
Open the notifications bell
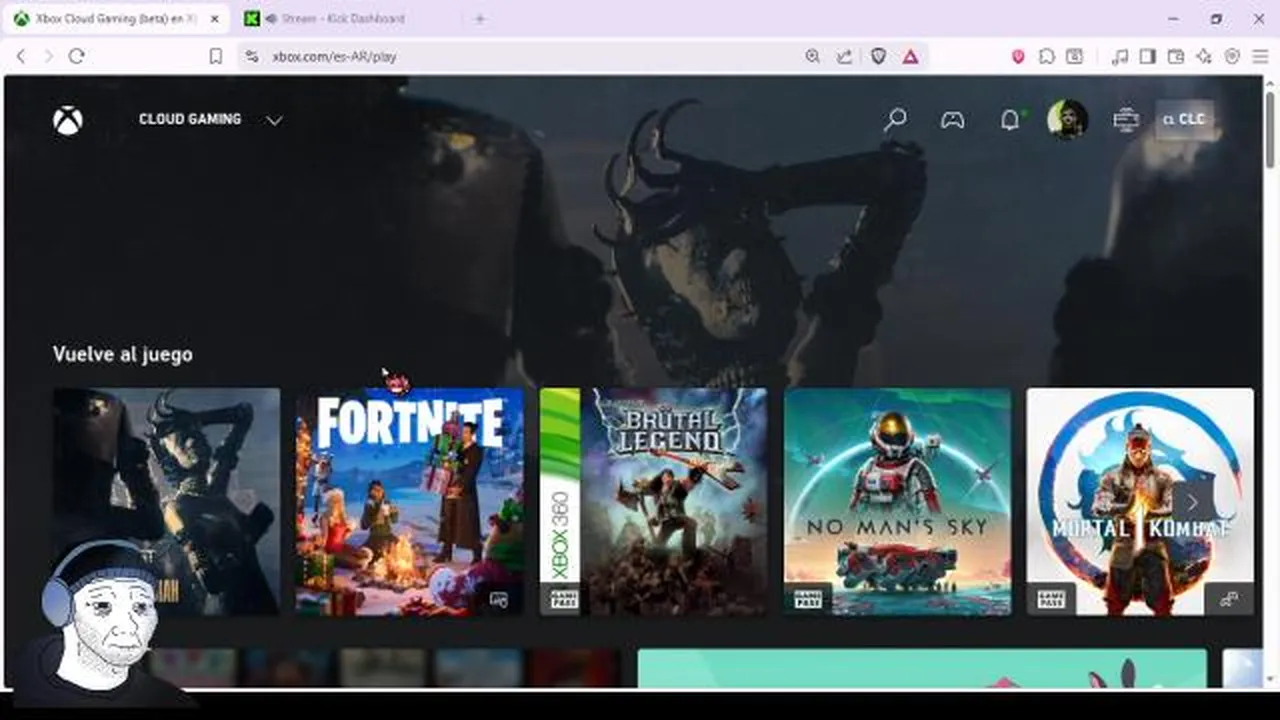click(x=1010, y=120)
